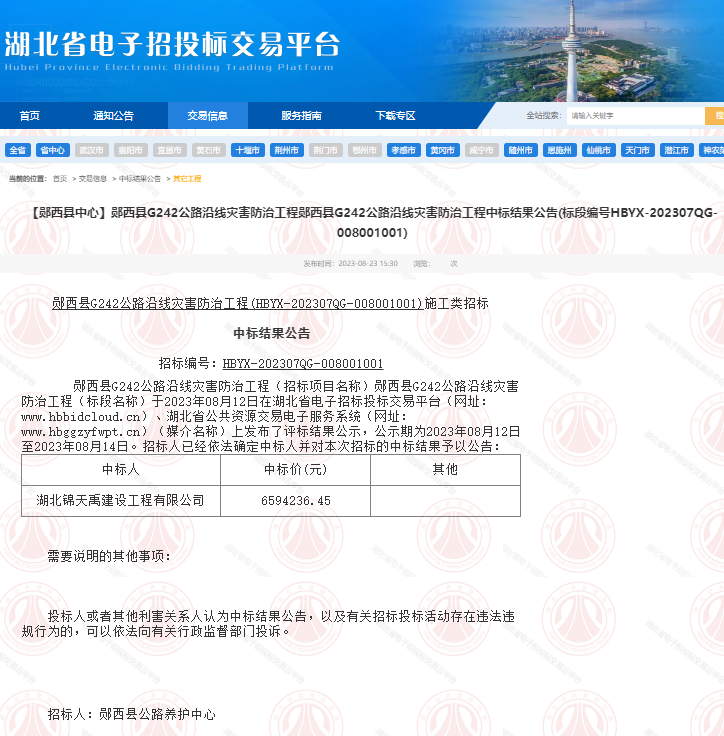Filter by 十堰市 city
This screenshot has width=724, height=736.
[246, 150]
